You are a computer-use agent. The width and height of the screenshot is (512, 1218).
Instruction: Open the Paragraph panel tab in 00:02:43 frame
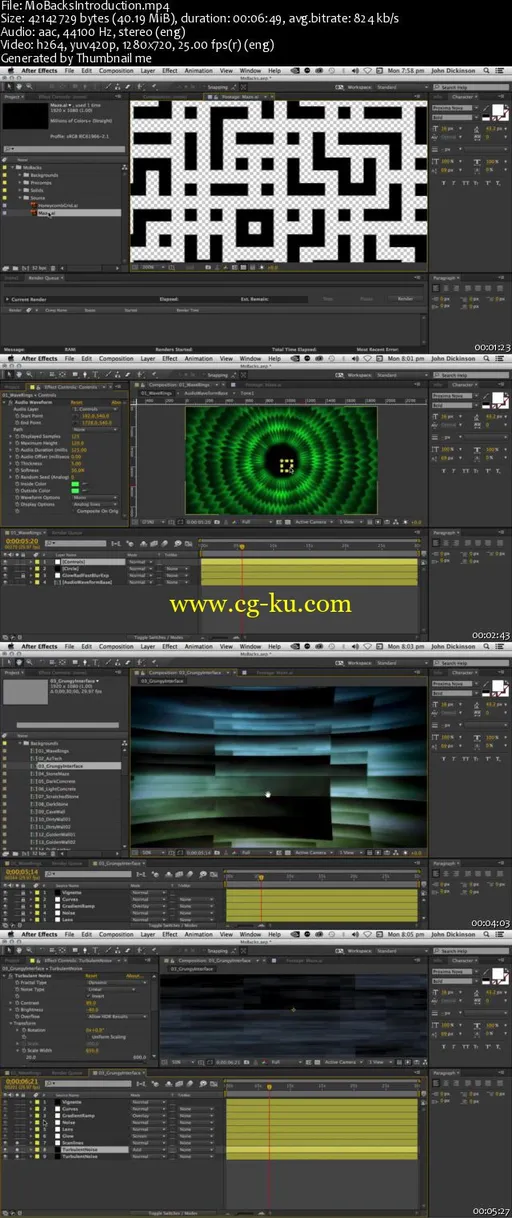446,533
